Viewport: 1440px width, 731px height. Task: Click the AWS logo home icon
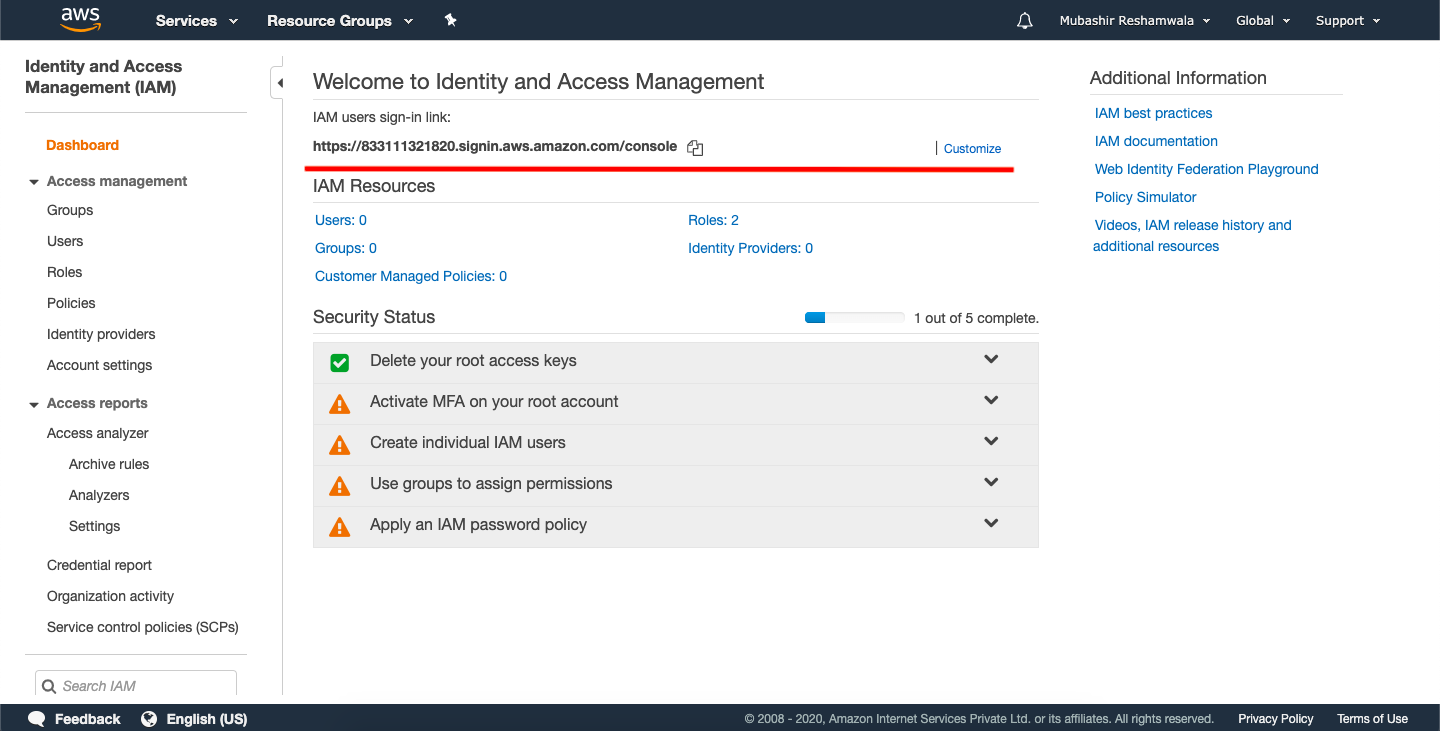click(x=80, y=19)
